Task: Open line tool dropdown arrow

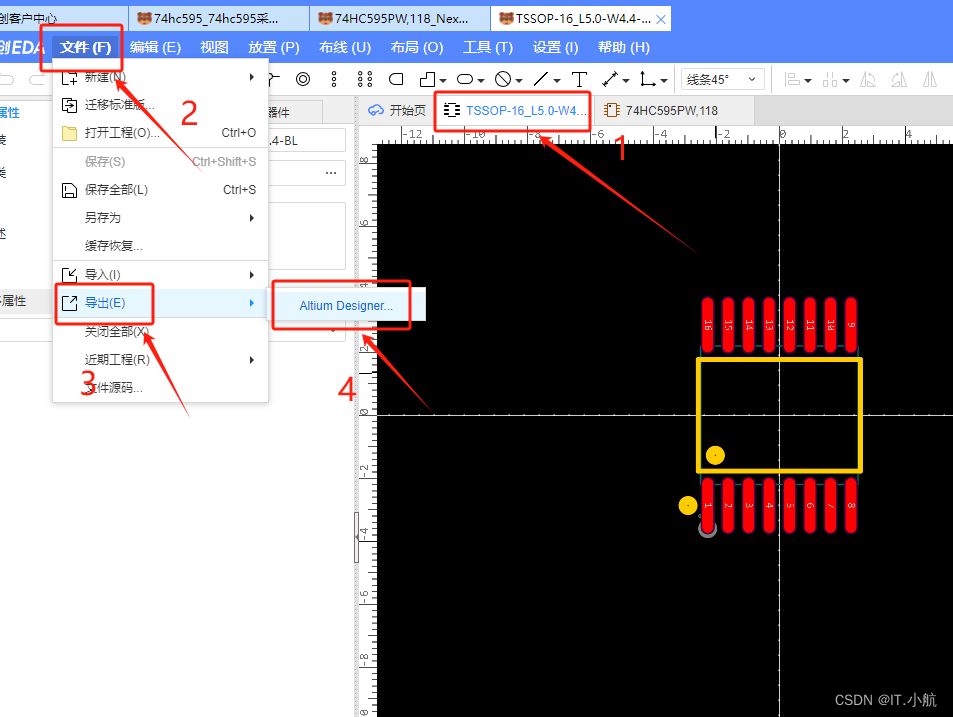Action: click(x=556, y=80)
